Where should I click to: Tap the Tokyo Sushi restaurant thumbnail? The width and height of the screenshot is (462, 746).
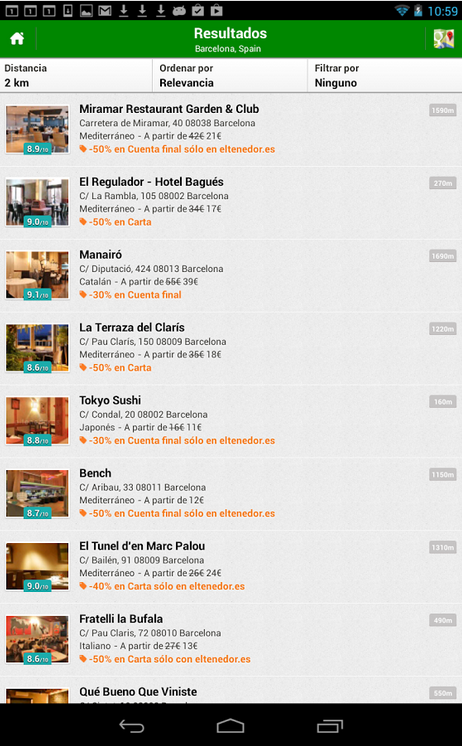tap(38, 421)
